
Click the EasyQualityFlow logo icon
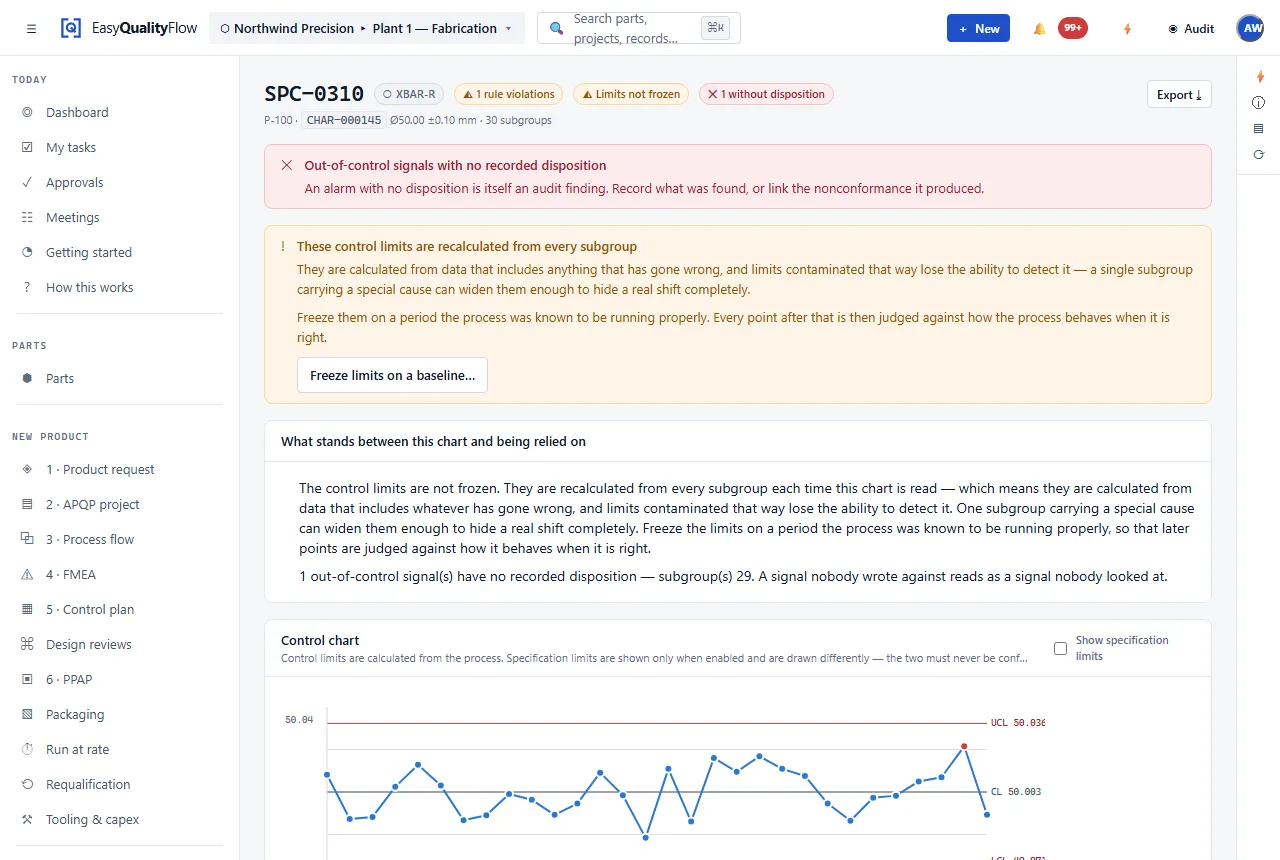pyautogui.click(x=70, y=28)
